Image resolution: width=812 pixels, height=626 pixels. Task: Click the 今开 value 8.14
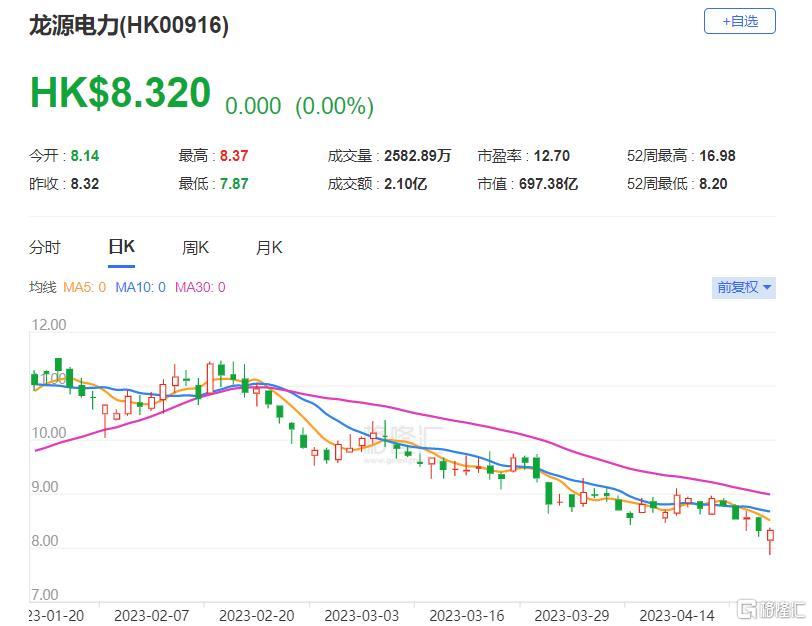(x=85, y=156)
